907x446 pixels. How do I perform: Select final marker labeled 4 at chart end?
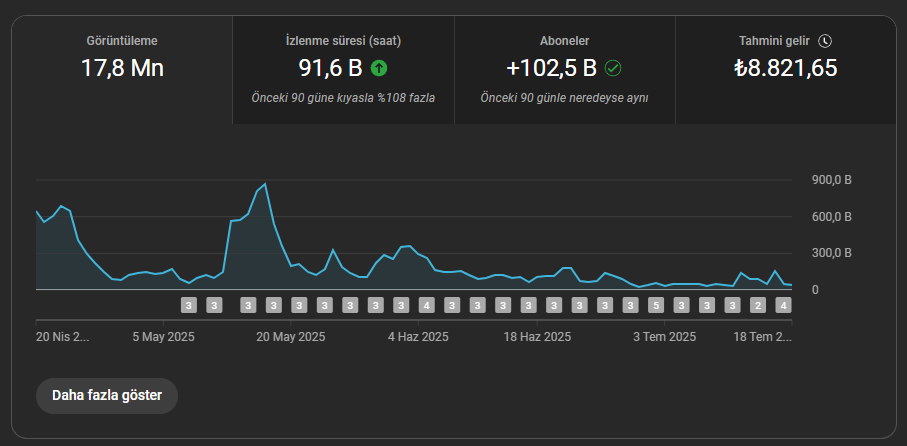pos(784,305)
